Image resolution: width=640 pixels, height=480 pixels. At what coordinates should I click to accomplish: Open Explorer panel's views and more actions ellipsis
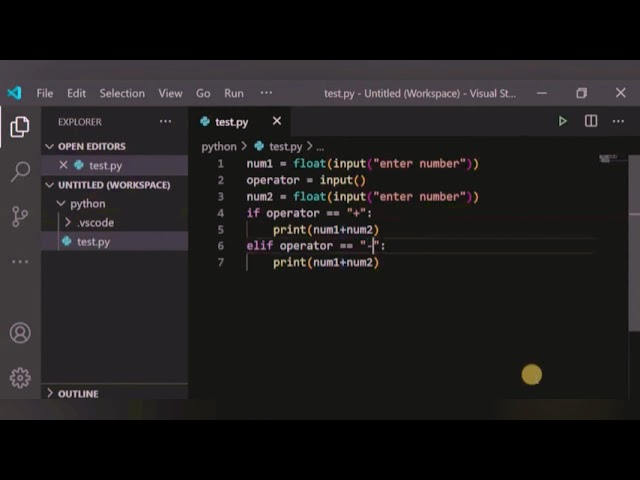(x=165, y=121)
